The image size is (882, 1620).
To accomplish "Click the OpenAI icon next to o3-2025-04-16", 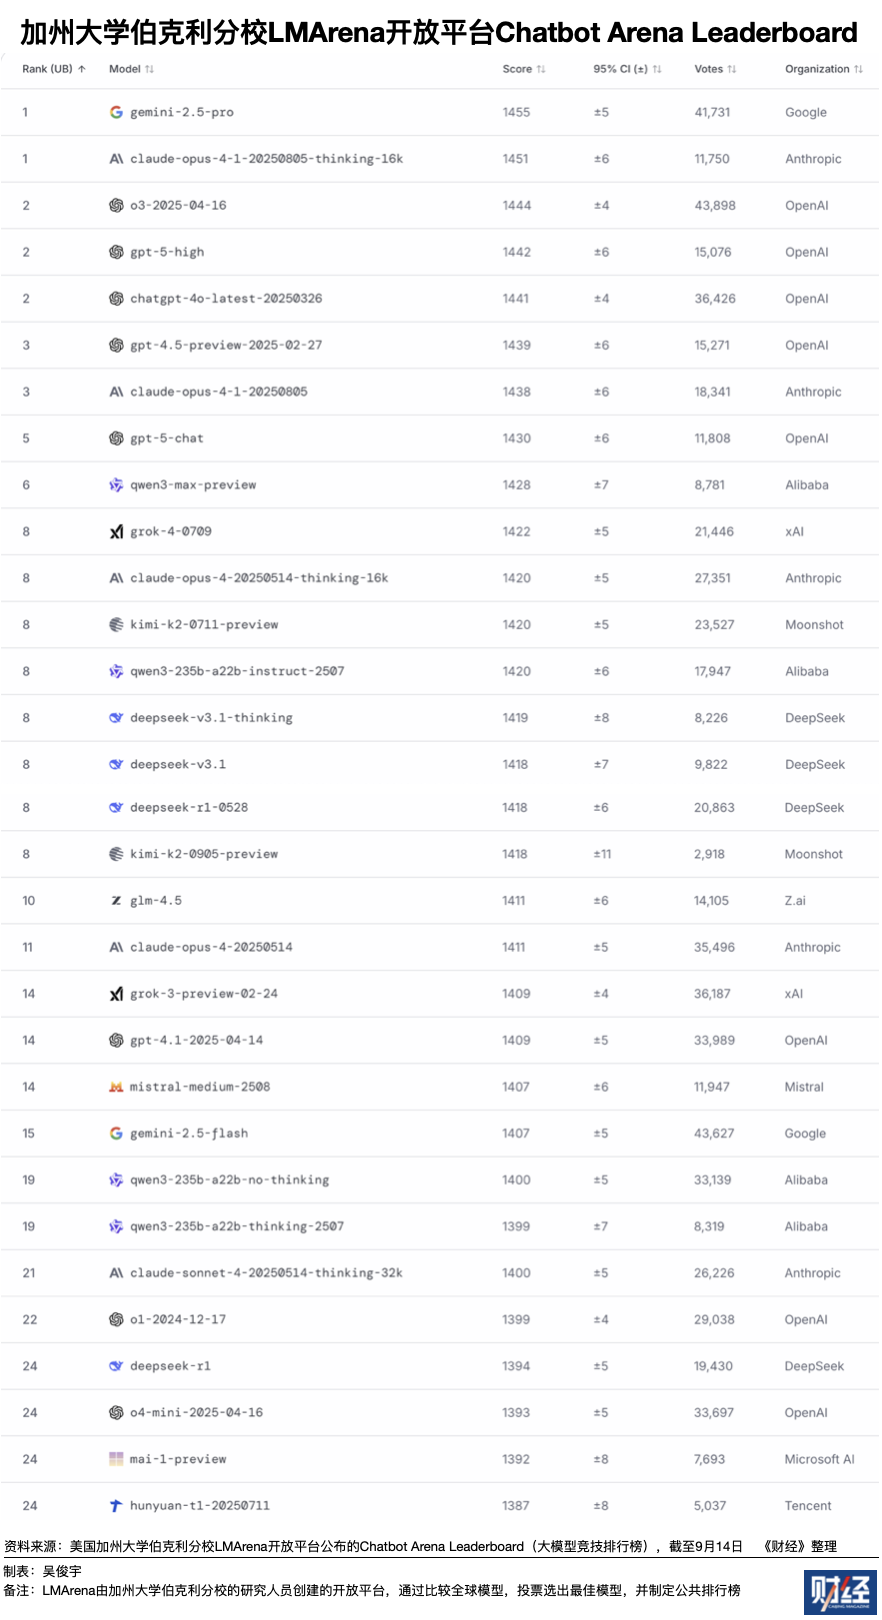I will pos(116,205).
